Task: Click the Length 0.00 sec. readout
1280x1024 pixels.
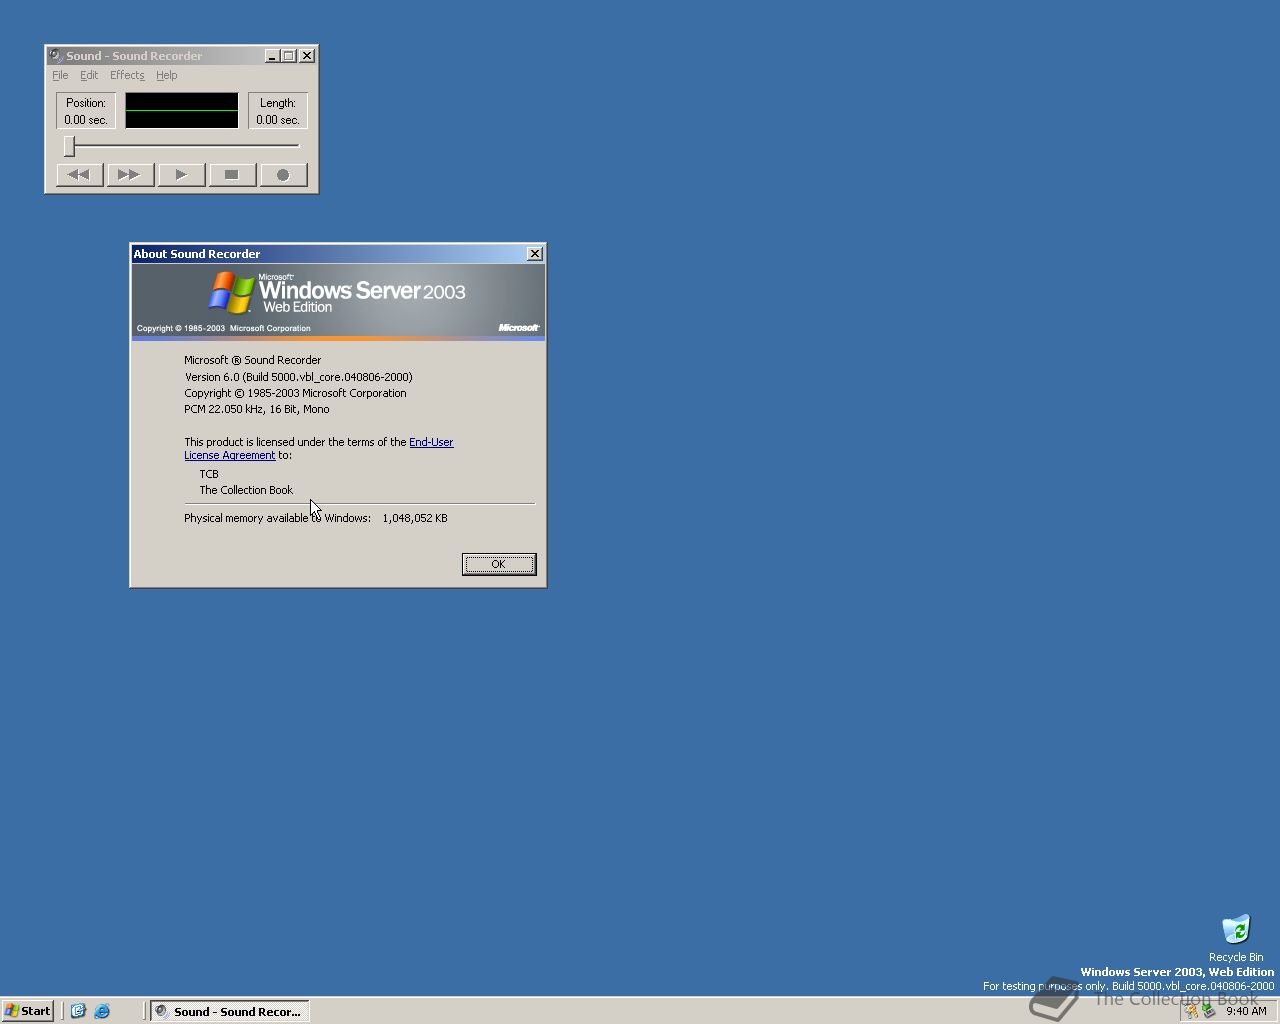Action: (x=278, y=111)
